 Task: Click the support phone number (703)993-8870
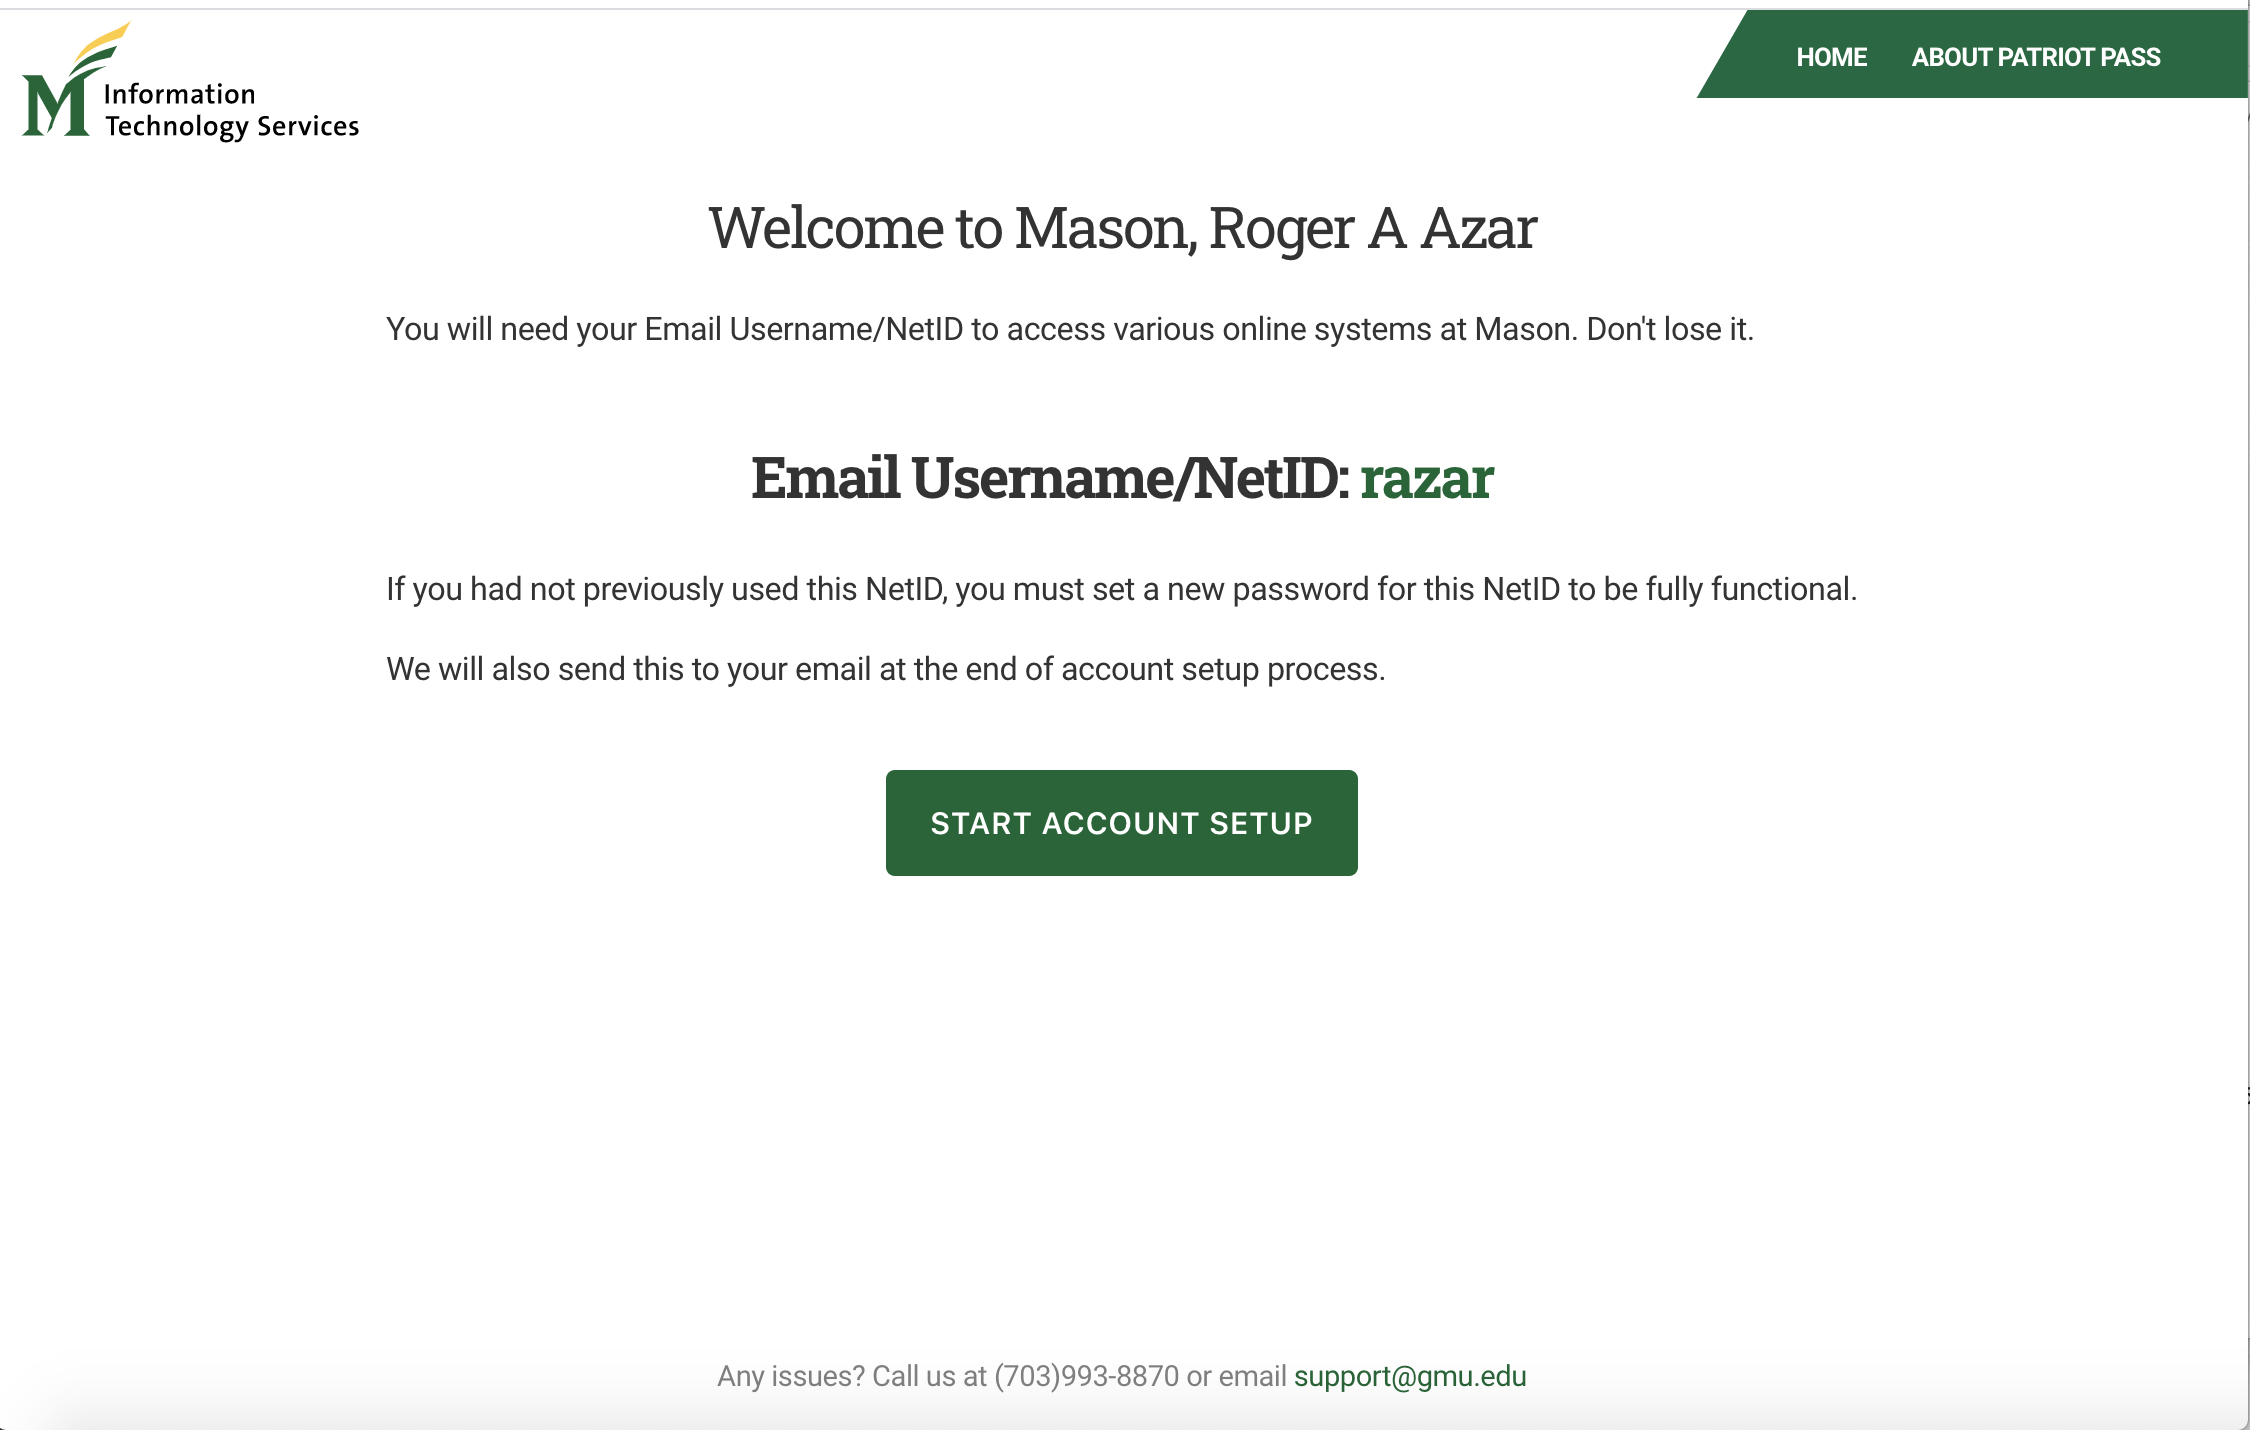(1086, 1376)
